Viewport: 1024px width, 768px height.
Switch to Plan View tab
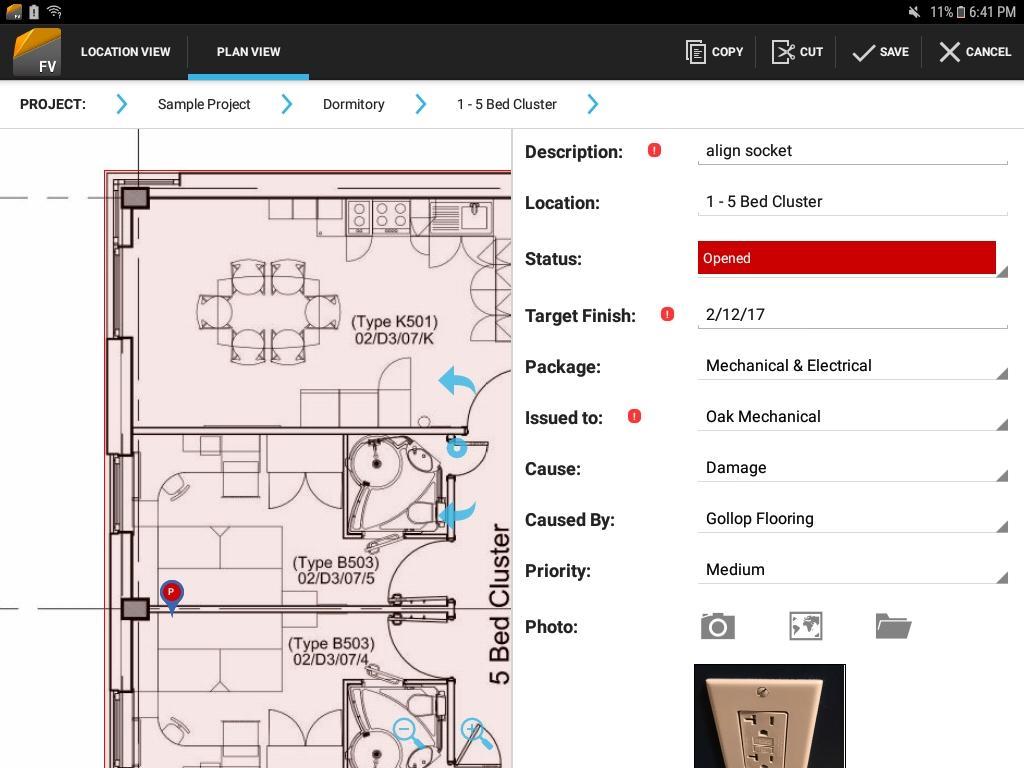tap(248, 52)
